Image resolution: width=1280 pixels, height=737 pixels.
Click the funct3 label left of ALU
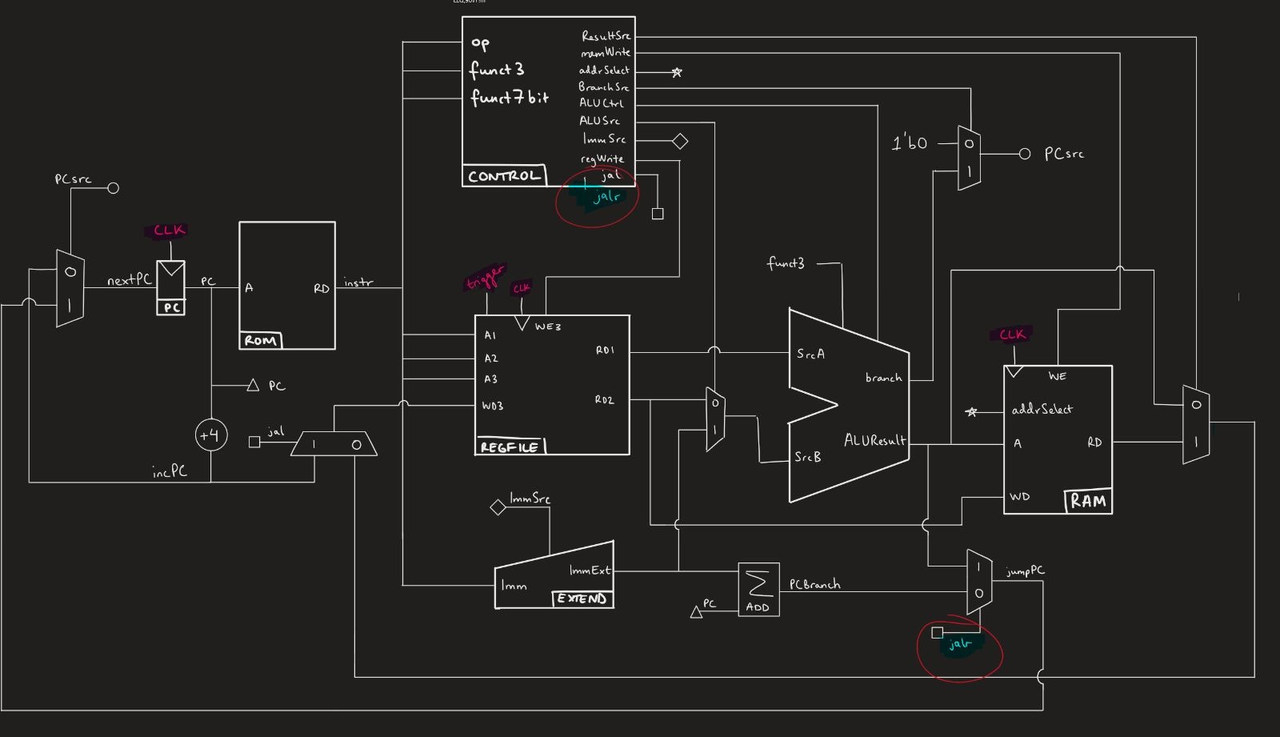click(x=786, y=264)
